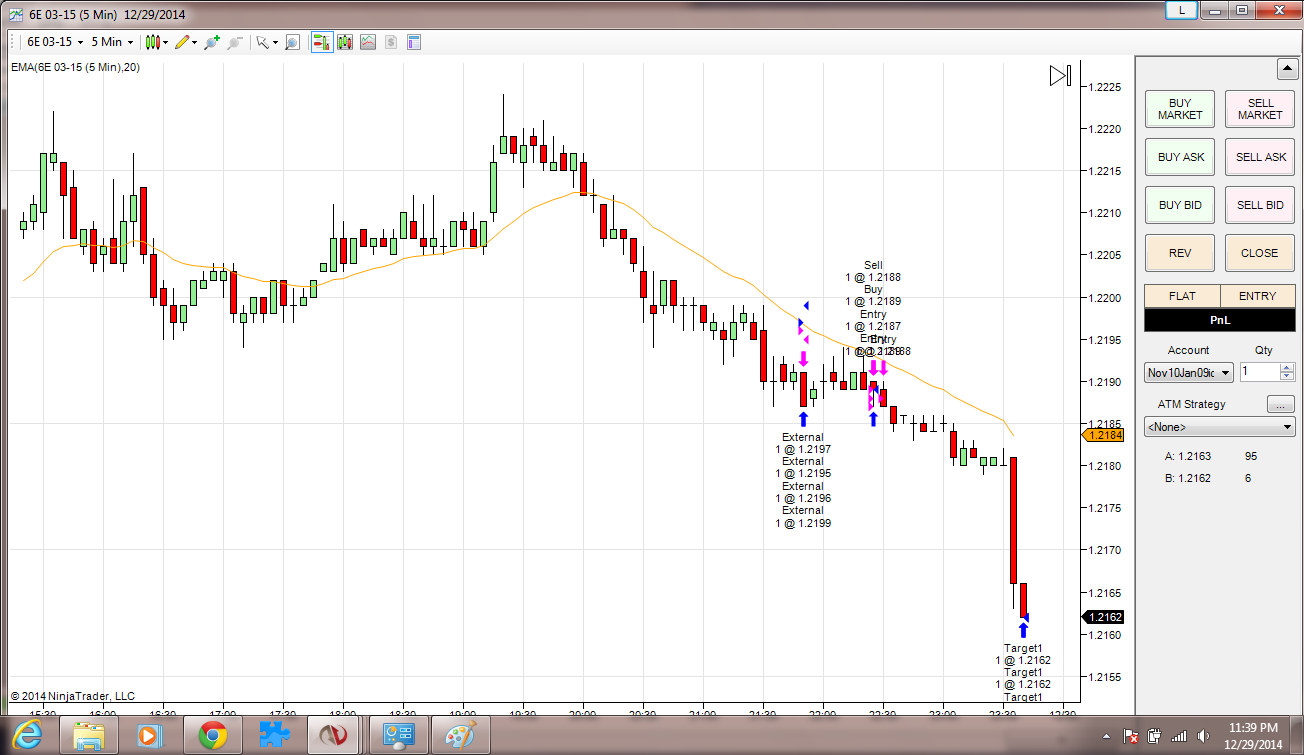Click the SELL ASK button
The height and width of the screenshot is (755, 1314).
[x=1260, y=157]
